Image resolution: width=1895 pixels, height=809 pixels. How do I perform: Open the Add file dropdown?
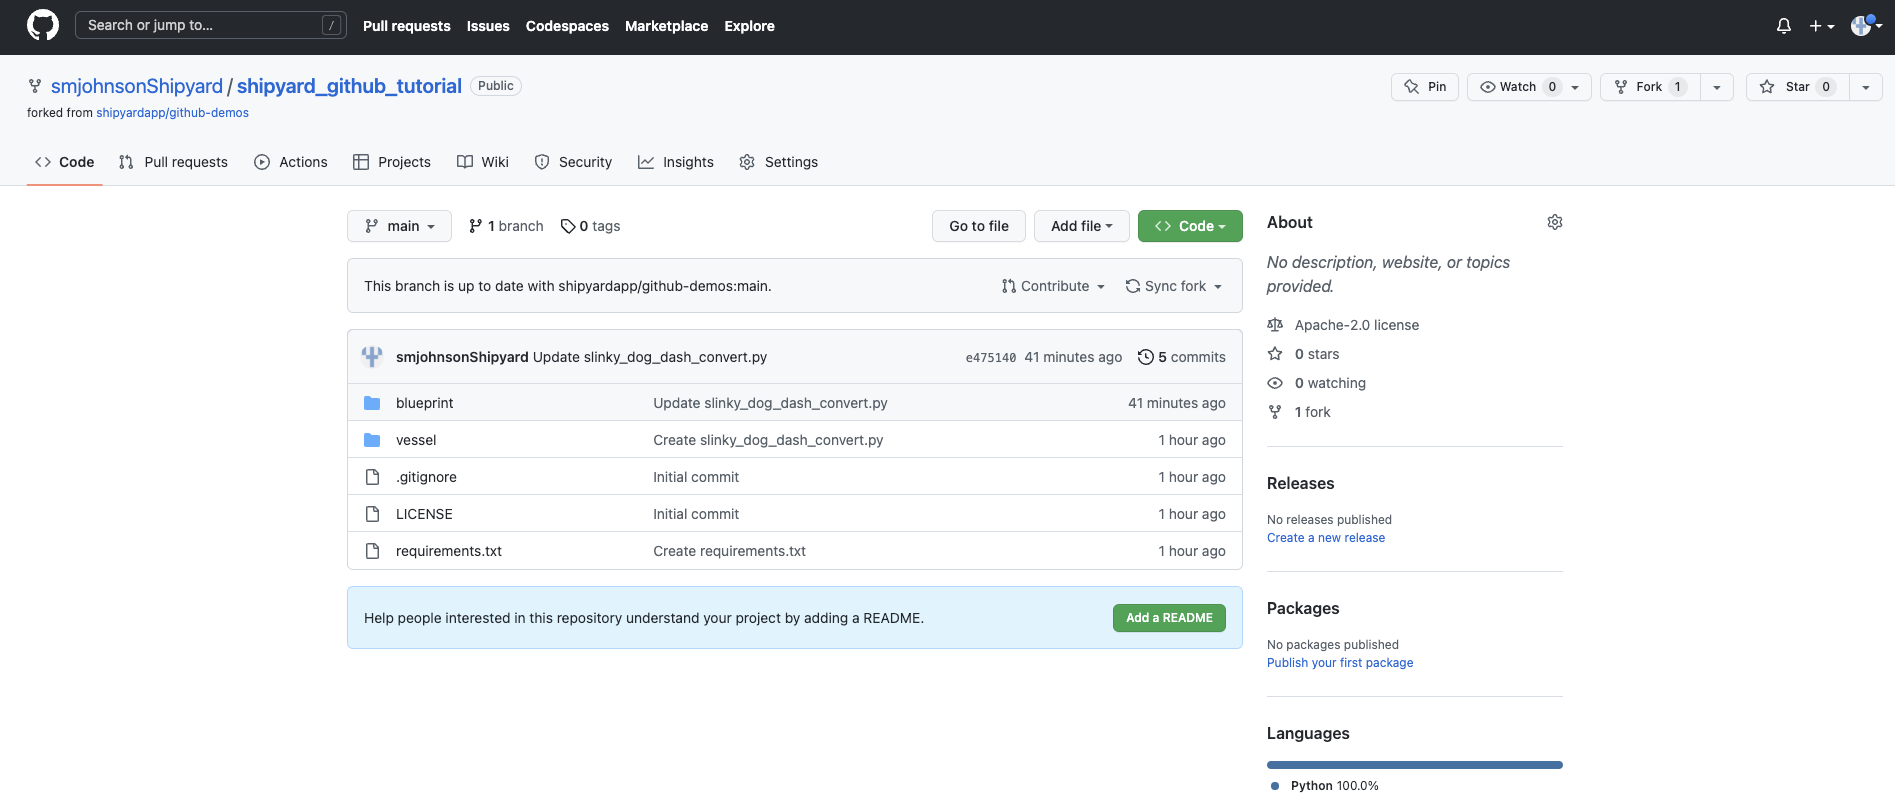point(1081,226)
